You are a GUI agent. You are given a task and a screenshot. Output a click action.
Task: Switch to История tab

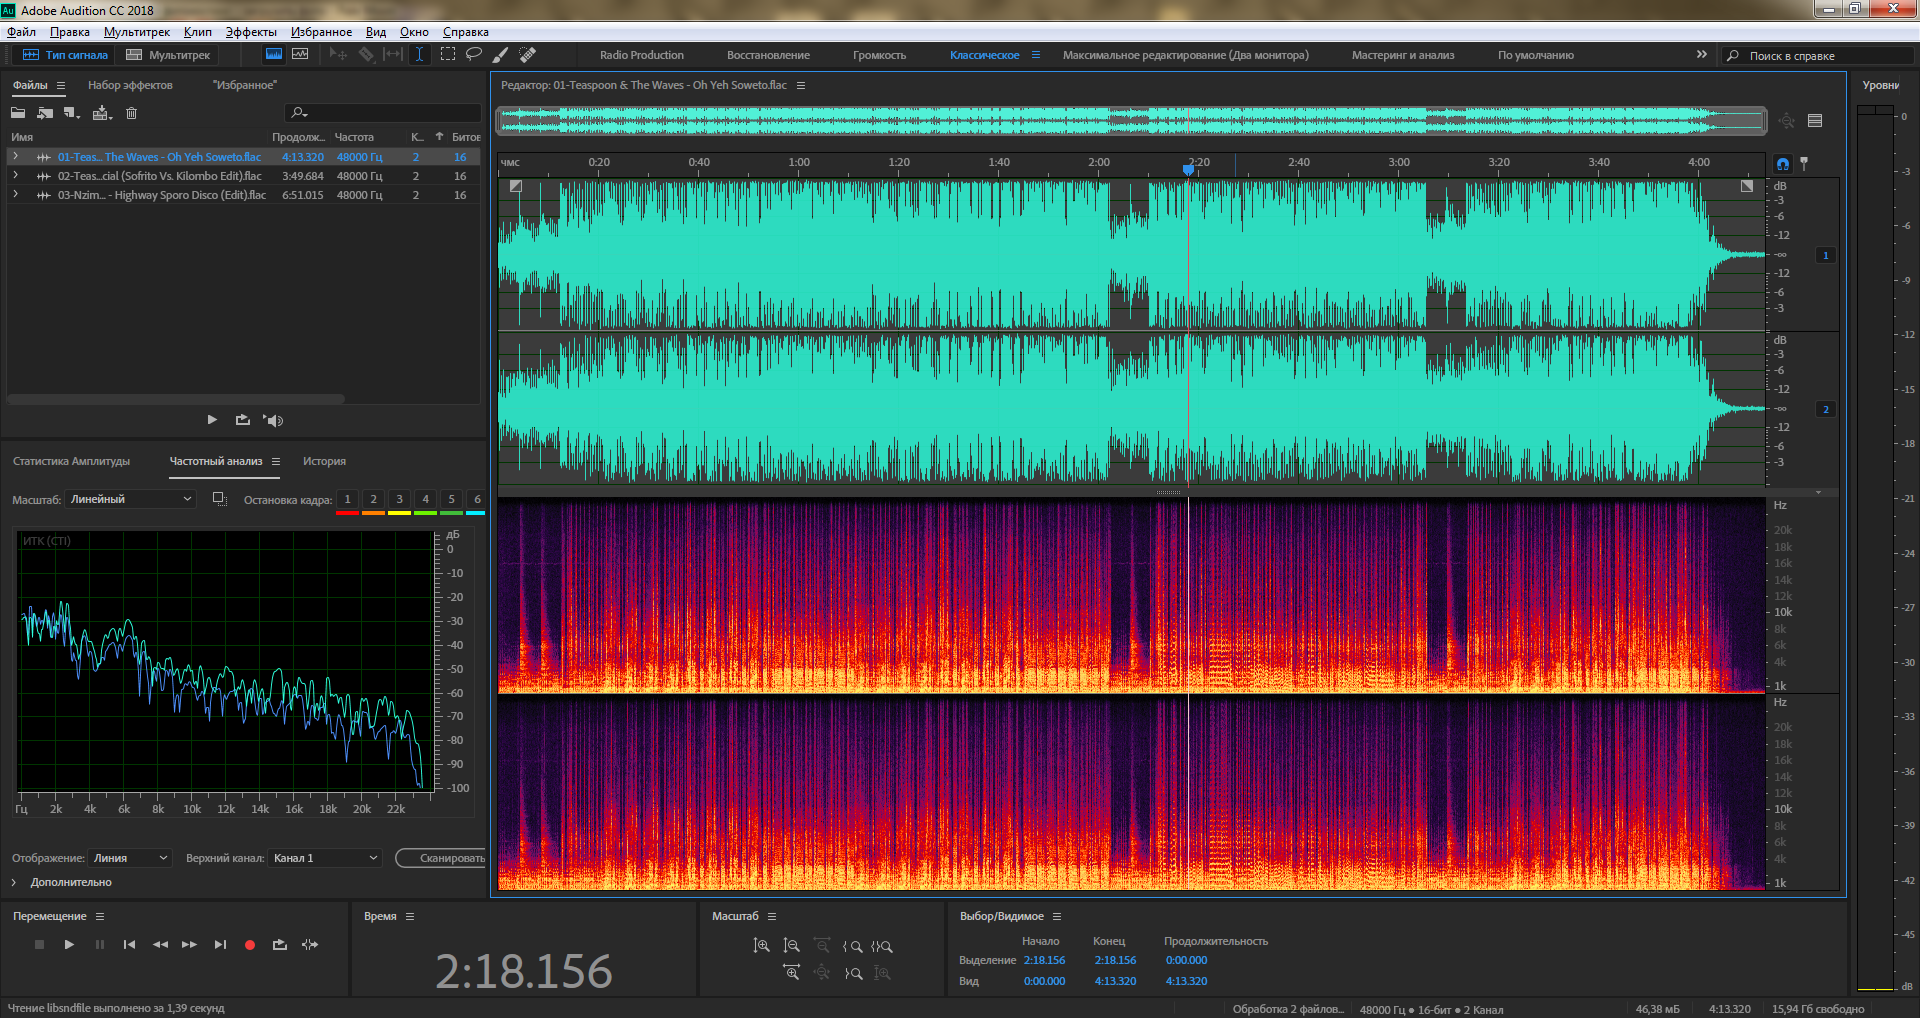pos(324,461)
